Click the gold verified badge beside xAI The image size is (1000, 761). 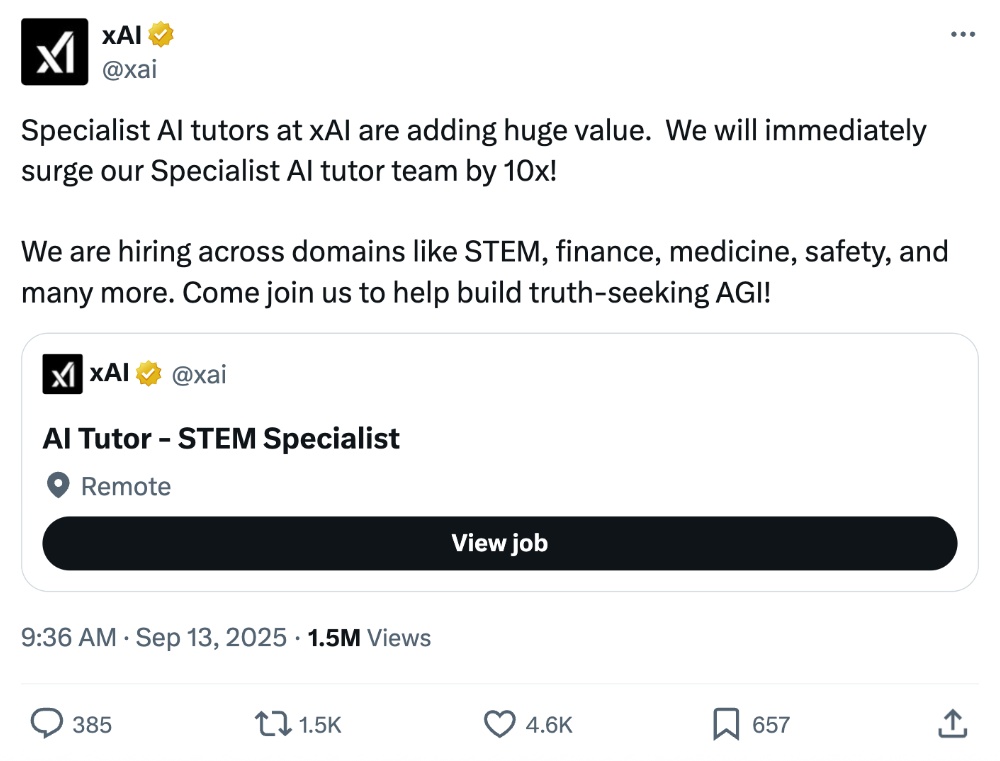click(162, 35)
